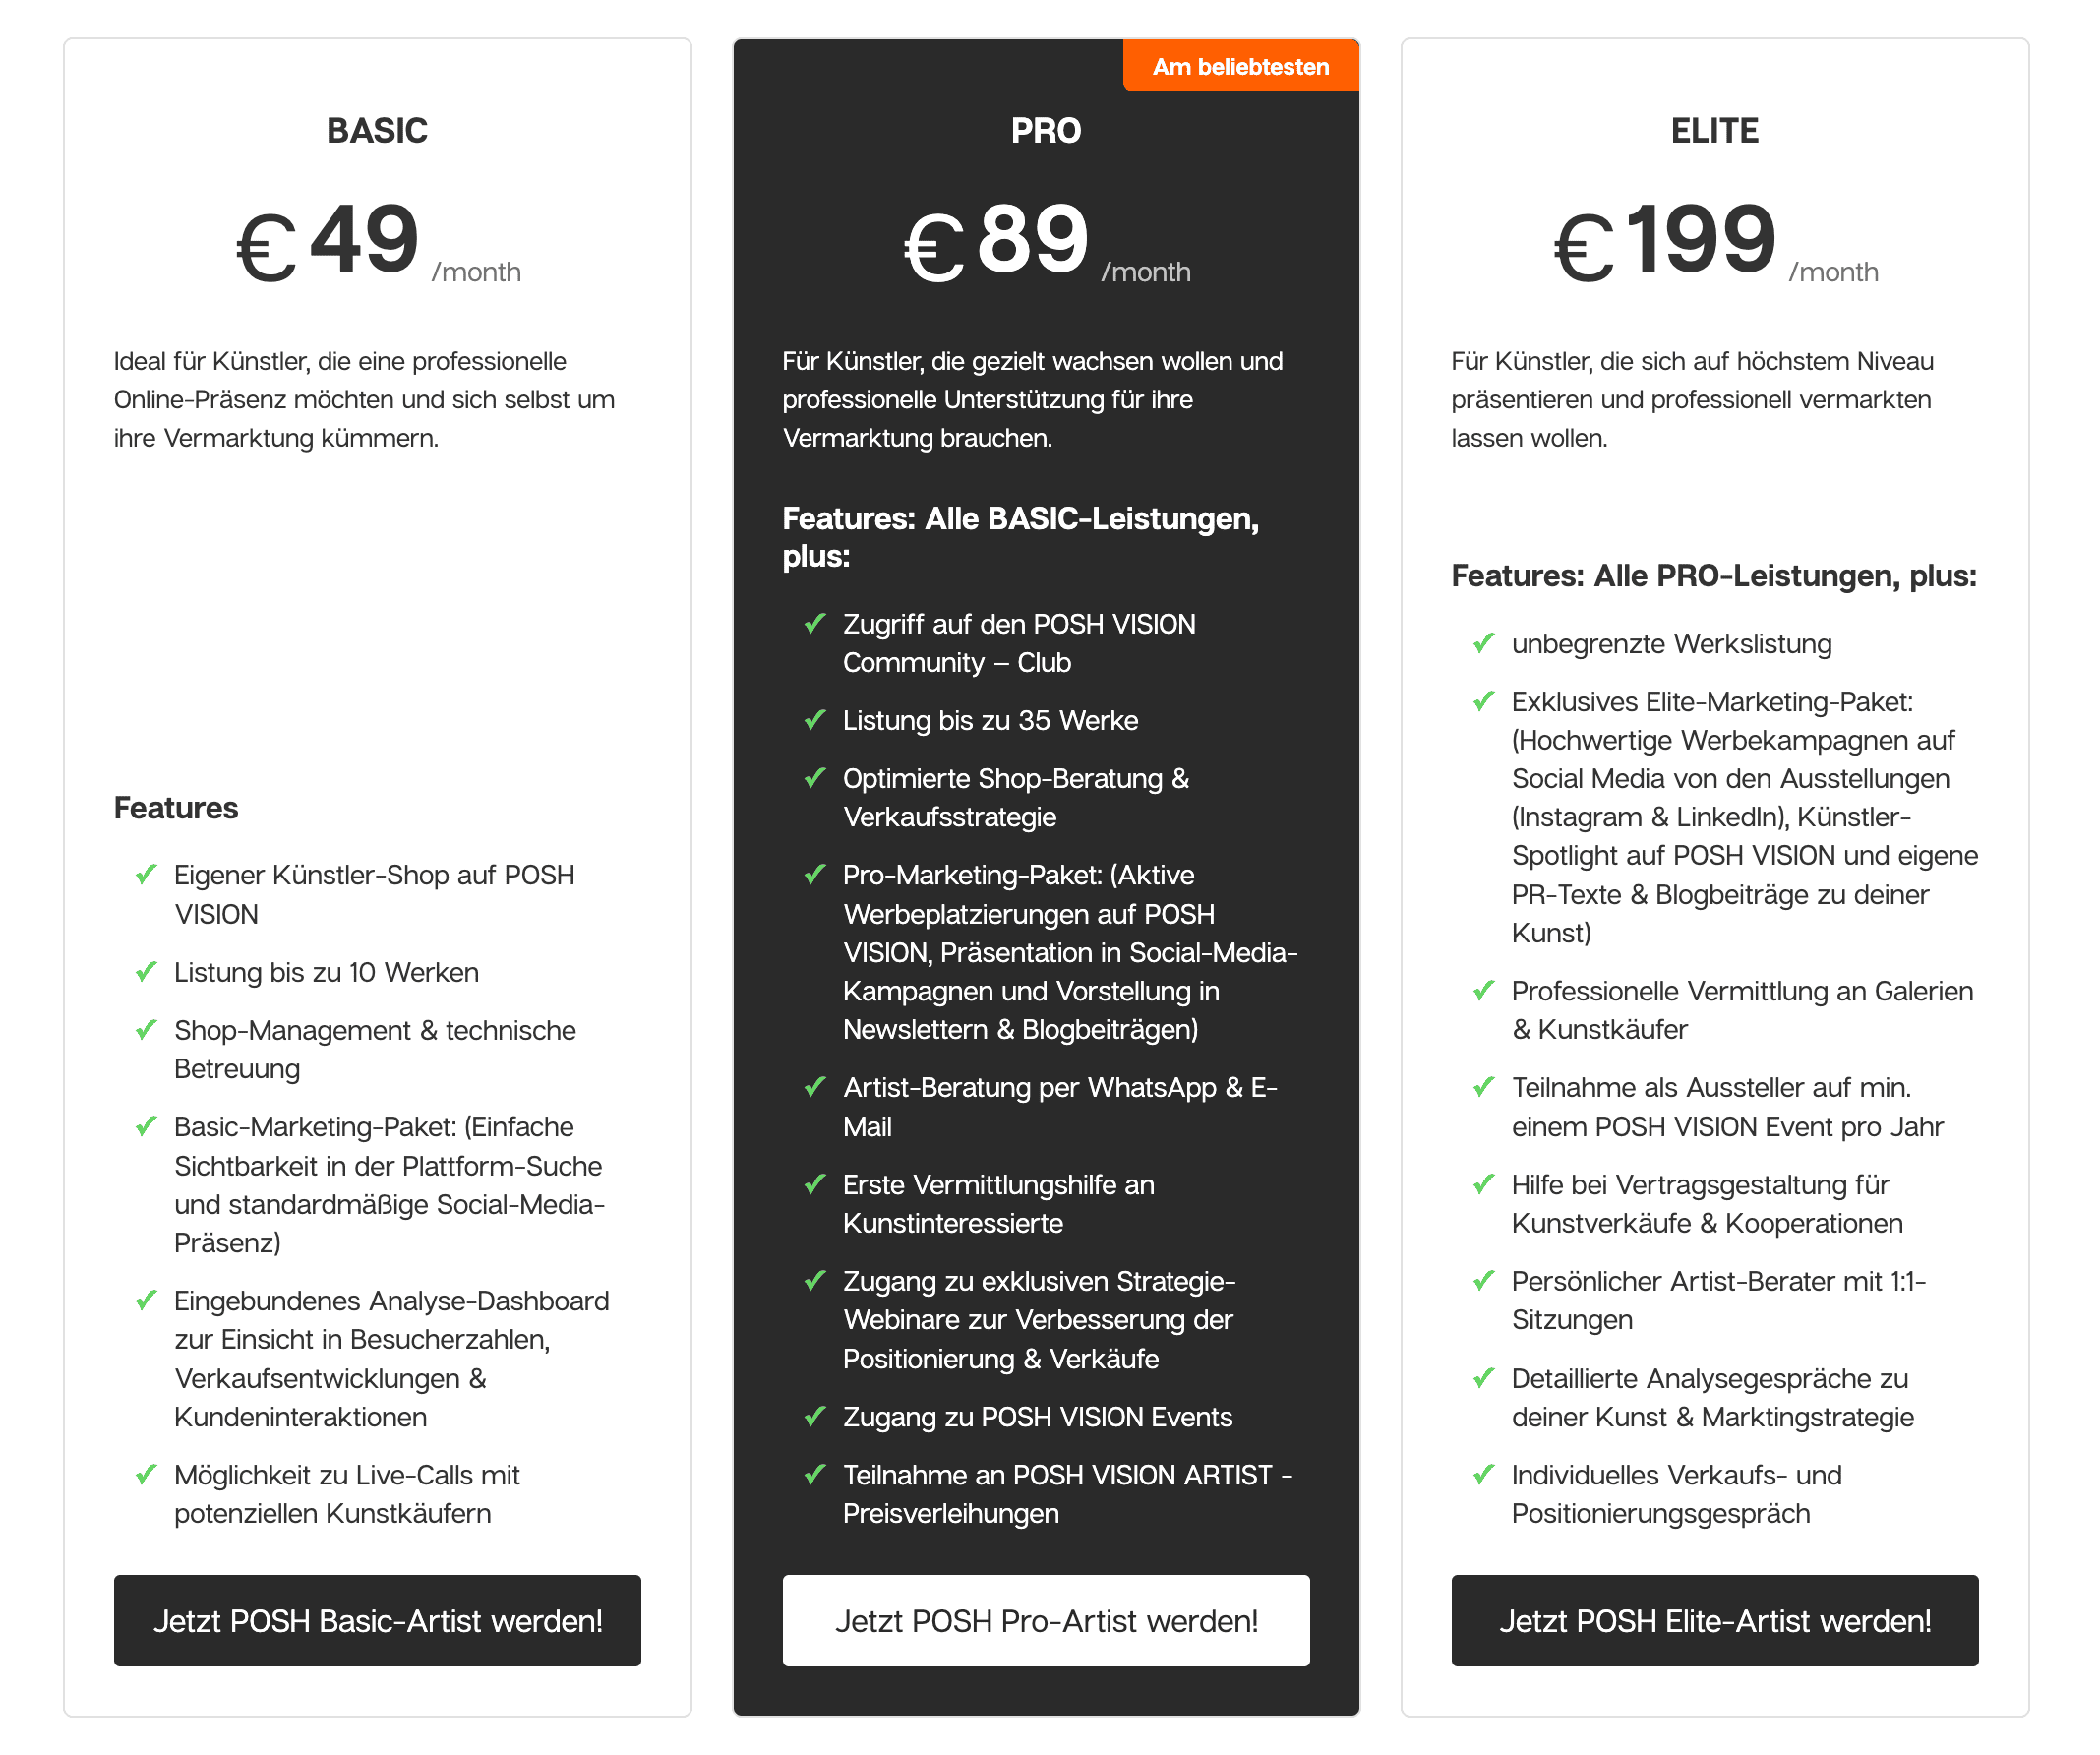The image size is (2100, 1755).
Task: Click checkmark beside 'Eigener Künstler-Shop auf POSH VISION'
Action: coord(146,875)
